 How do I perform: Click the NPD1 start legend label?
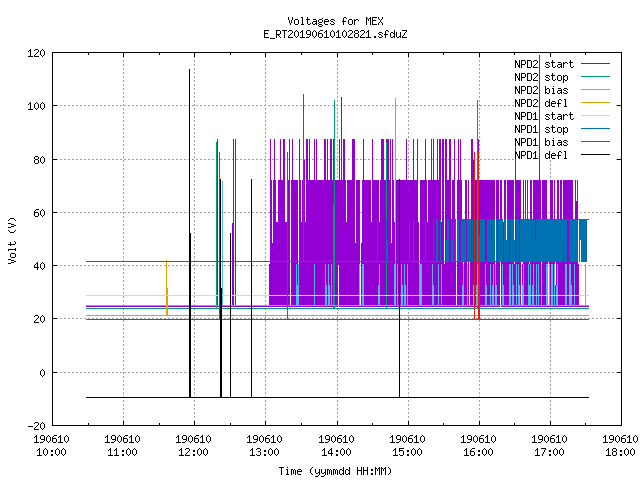[x=544, y=116]
